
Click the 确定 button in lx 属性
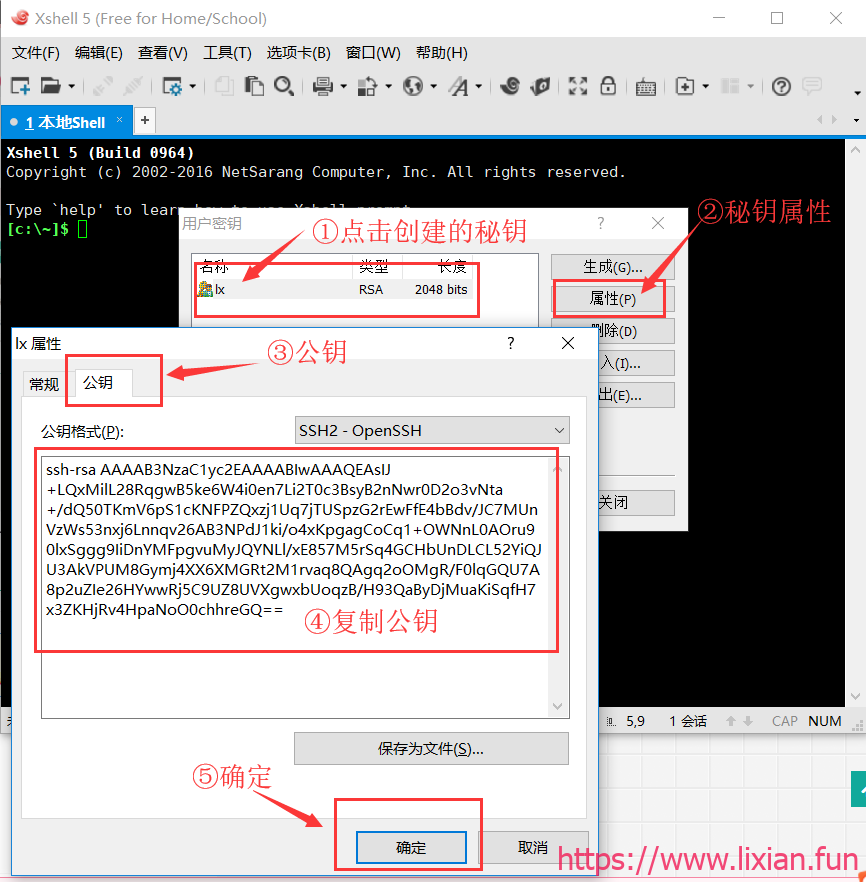[411, 848]
